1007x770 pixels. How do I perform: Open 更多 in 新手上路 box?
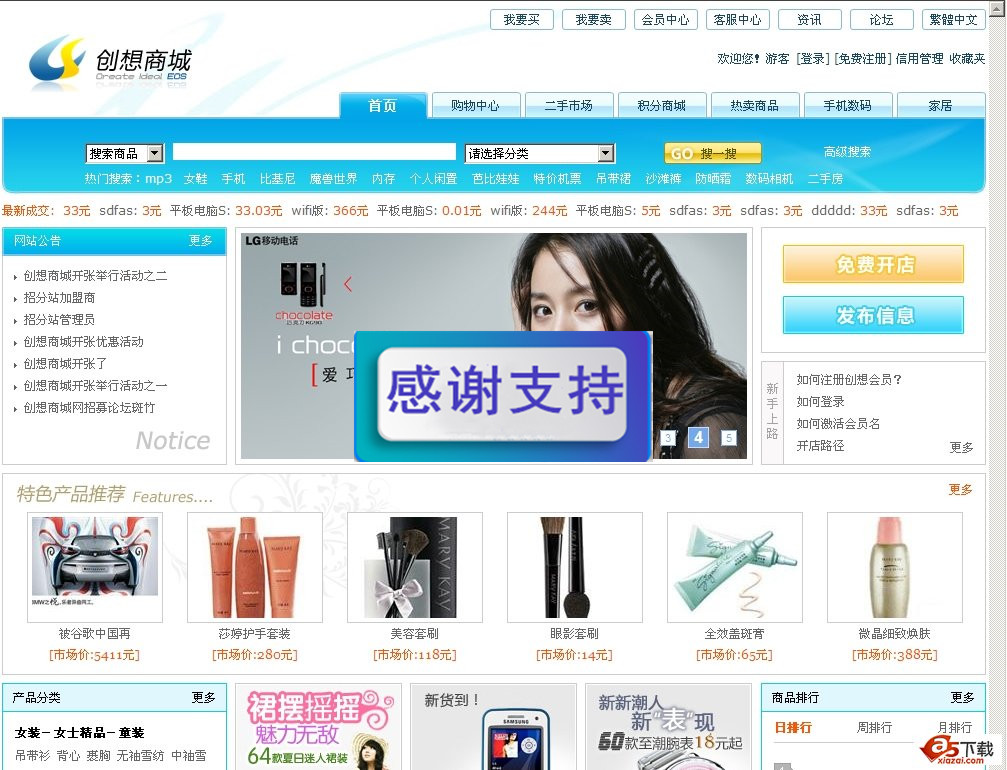pos(961,447)
